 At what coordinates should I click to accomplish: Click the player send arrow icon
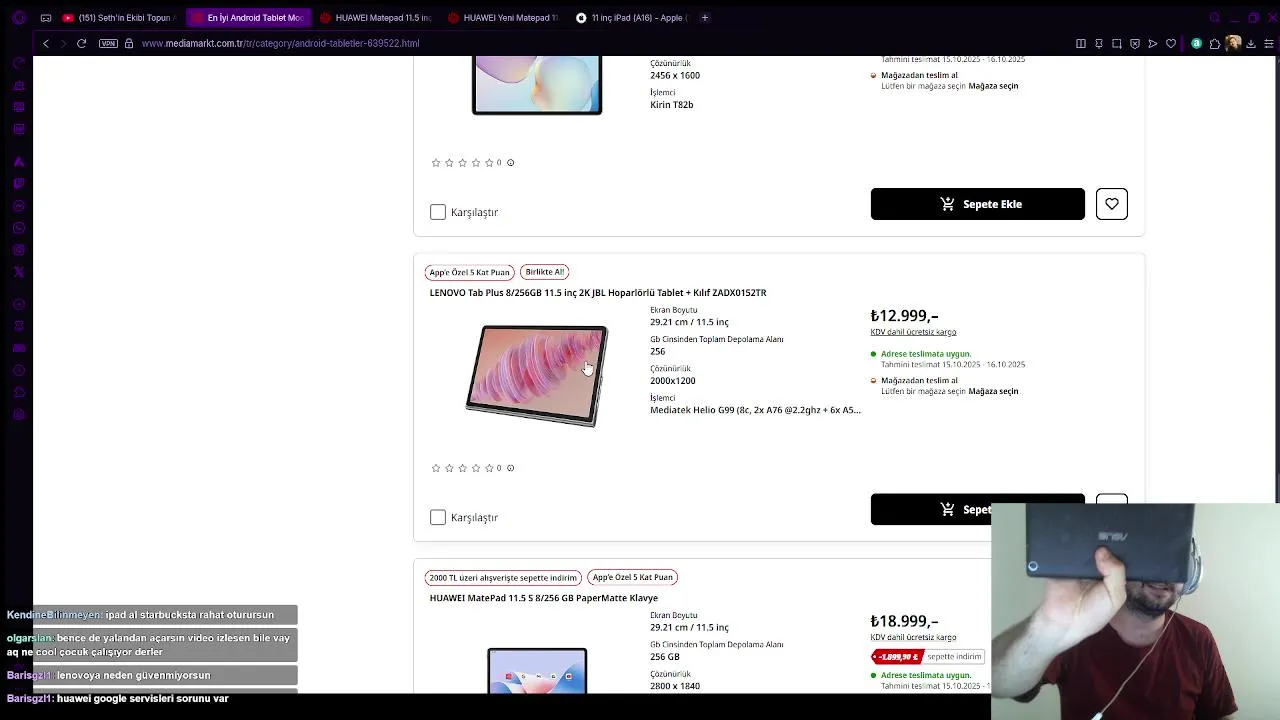pos(1153,43)
